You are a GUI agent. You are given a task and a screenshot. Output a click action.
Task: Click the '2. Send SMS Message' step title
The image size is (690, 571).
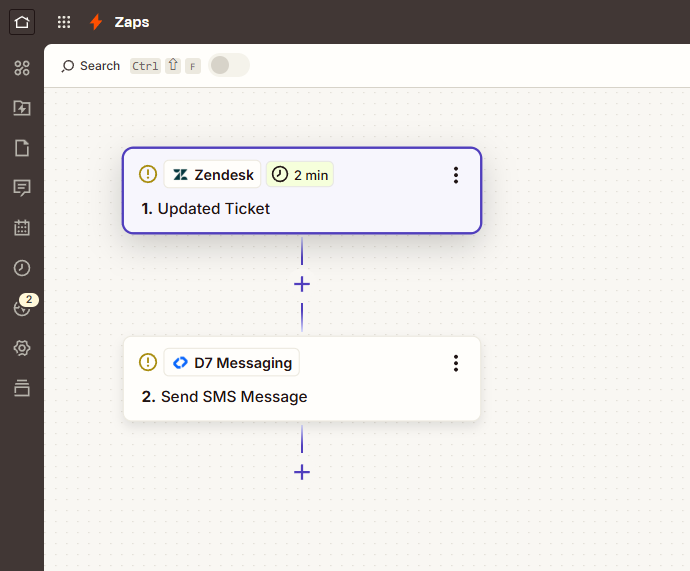click(x=224, y=397)
